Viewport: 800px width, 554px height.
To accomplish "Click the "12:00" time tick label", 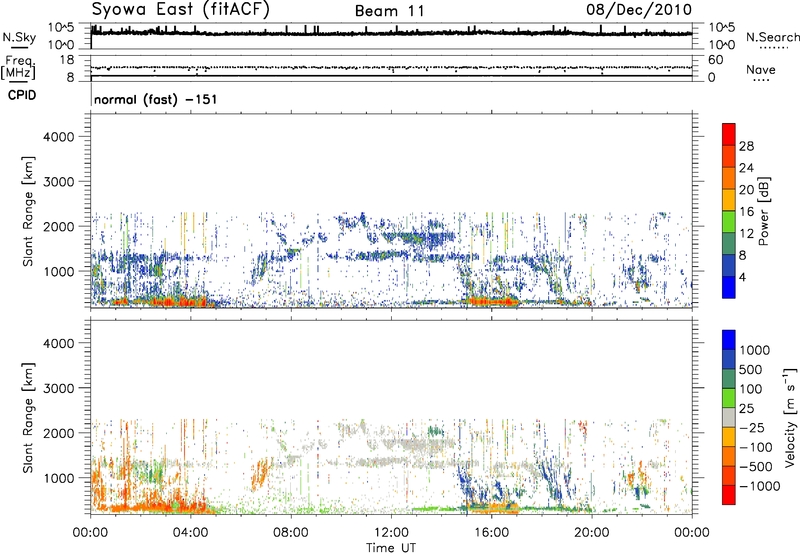I will pyautogui.click(x=391, y=533).
